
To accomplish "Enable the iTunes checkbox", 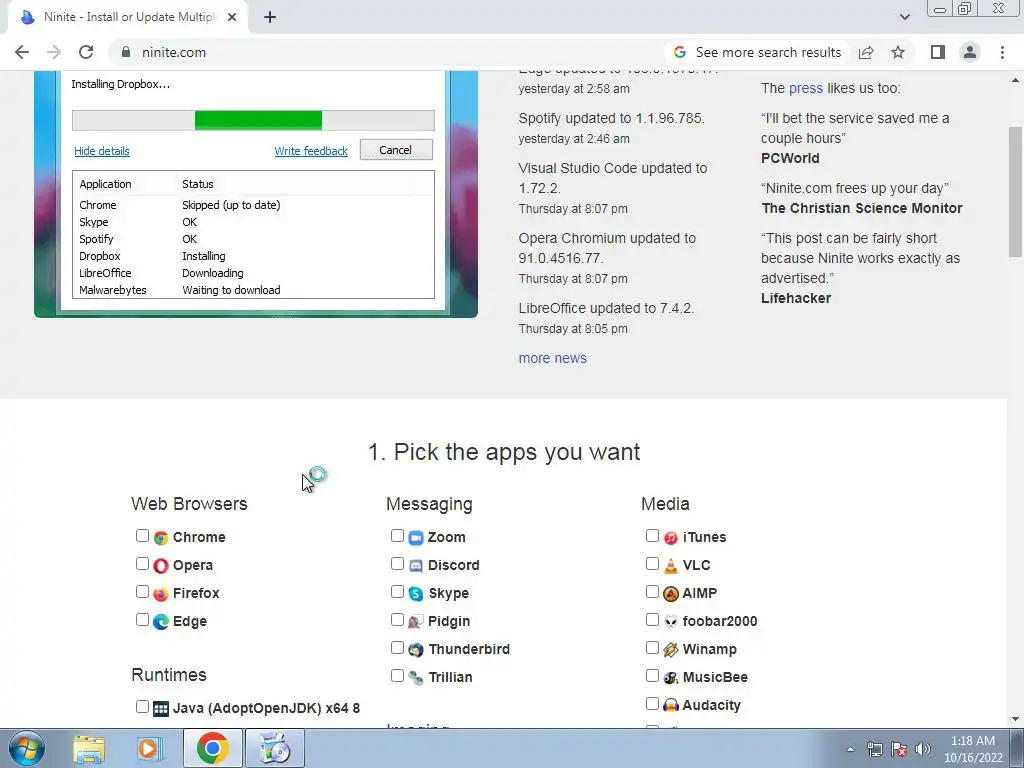I will coord(652,536).
